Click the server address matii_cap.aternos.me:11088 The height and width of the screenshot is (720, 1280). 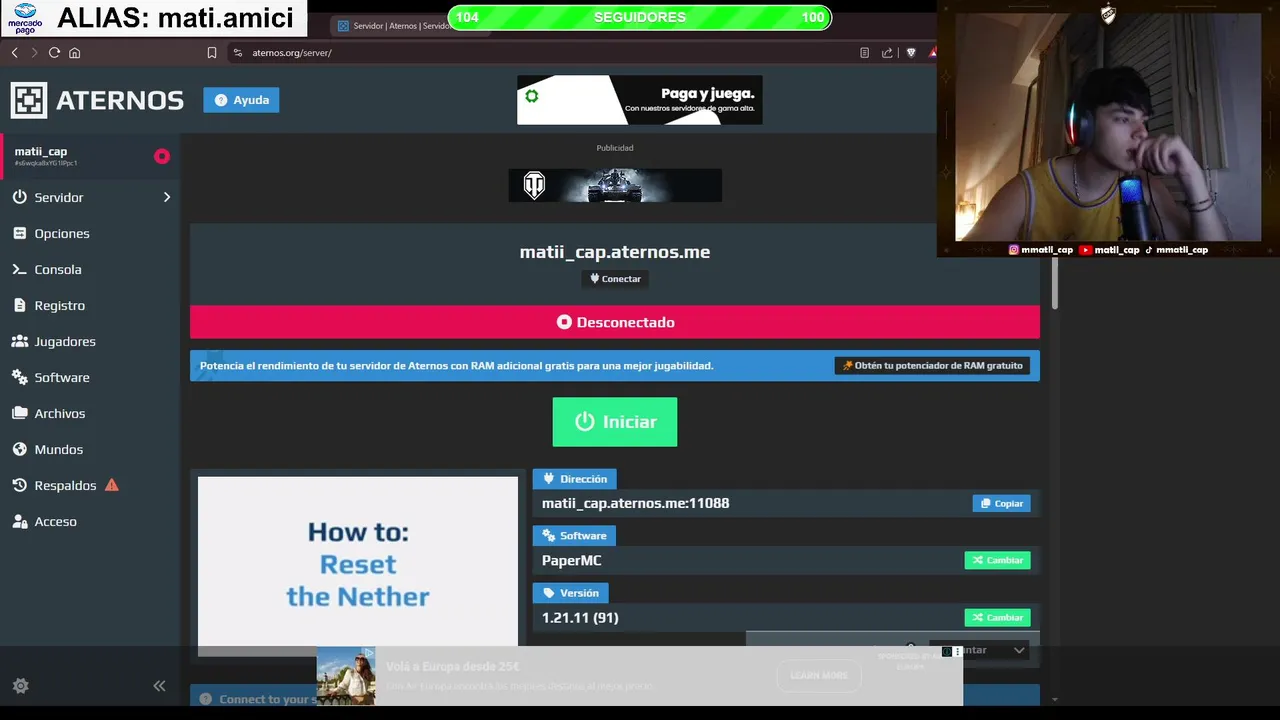[x=635, y=503]
